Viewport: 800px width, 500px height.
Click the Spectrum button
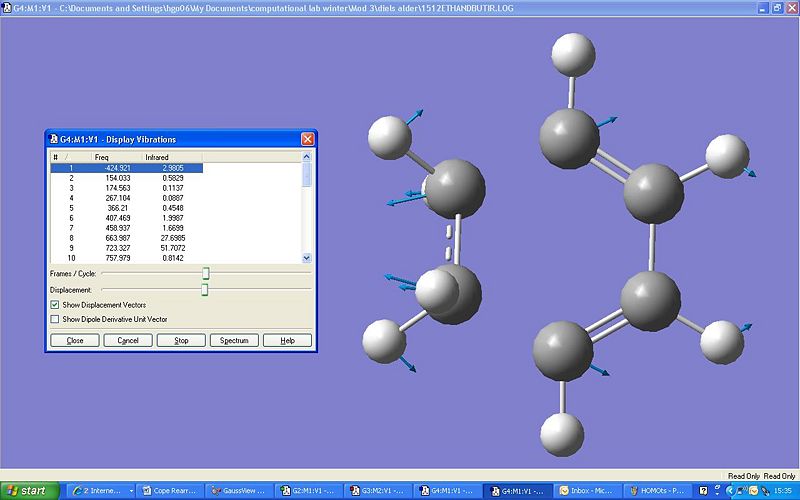coord(234,340)
